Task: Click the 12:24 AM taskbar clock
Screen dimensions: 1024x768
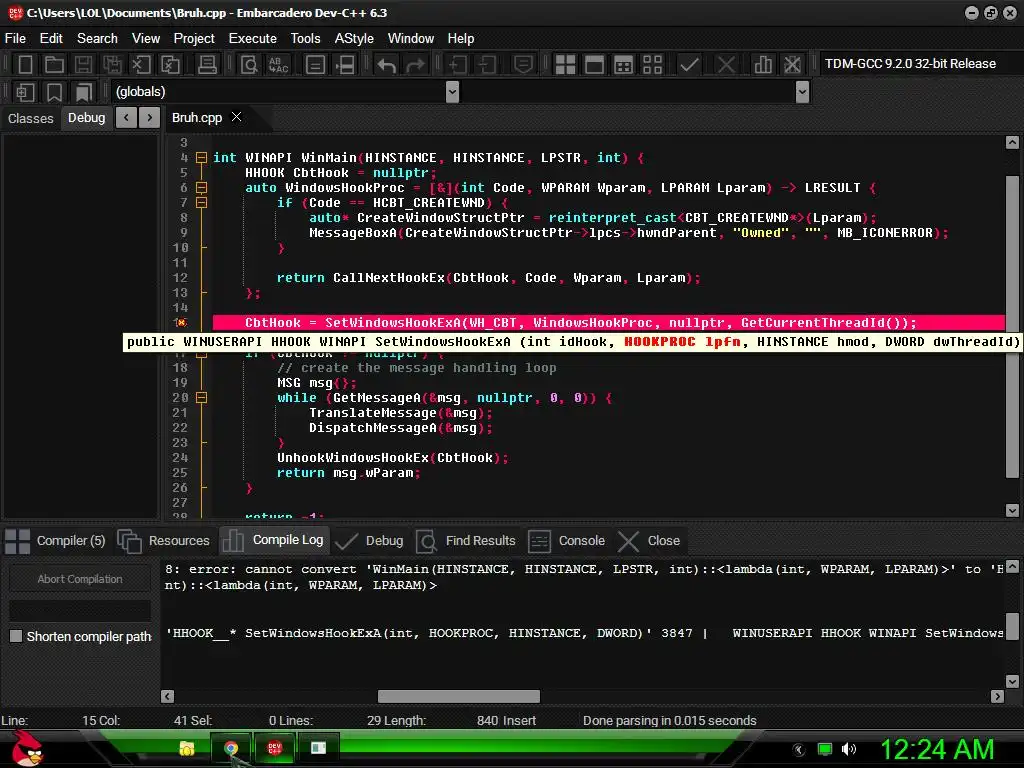Action: click(937, 749)
